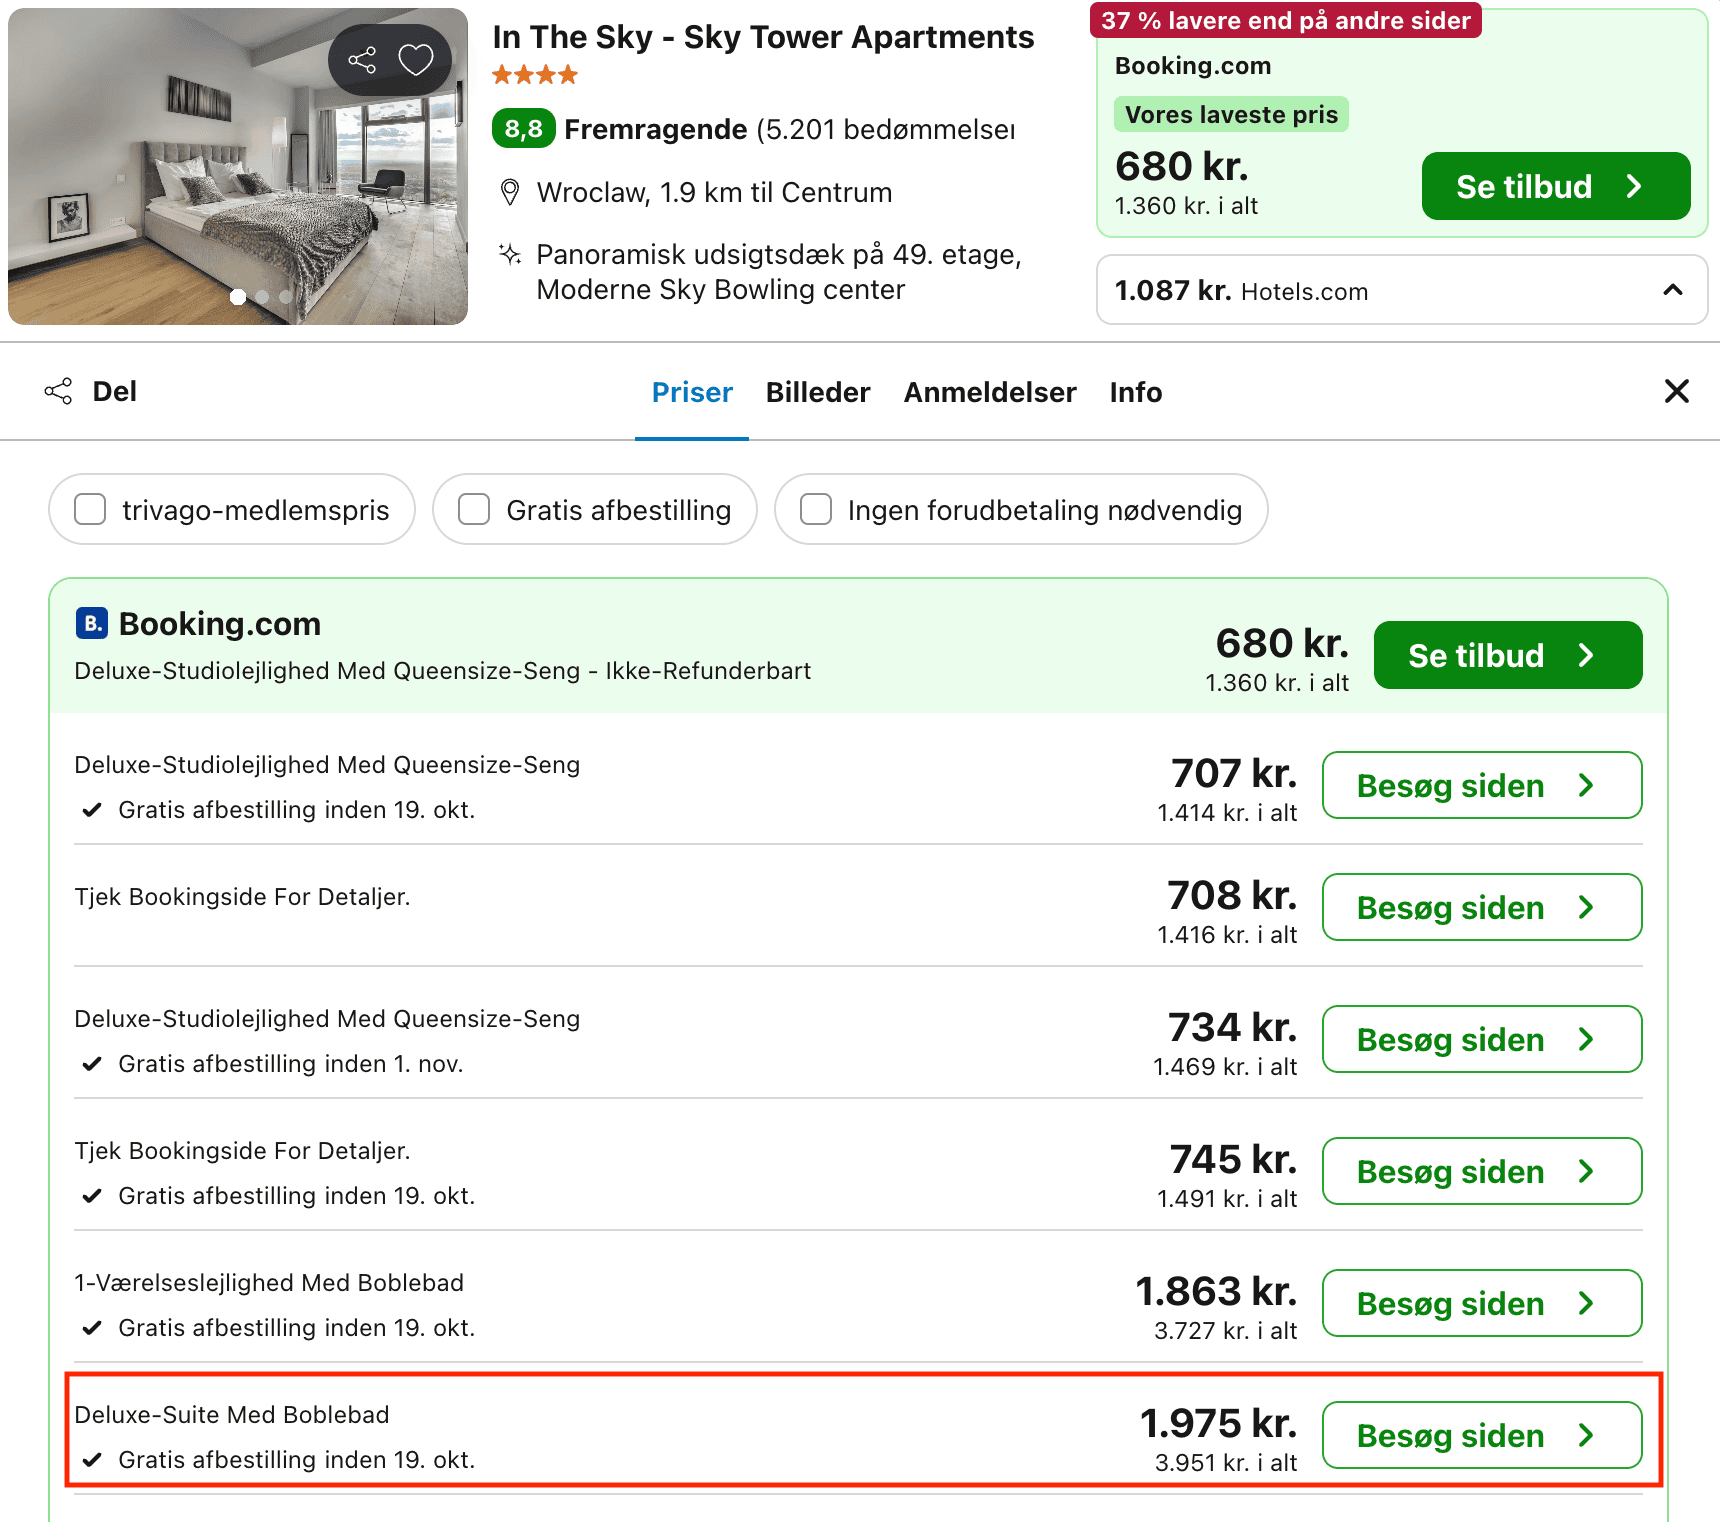Screen dimensions: 1720x1522
Task: Switch to the Priser tab
Action: coord(692,392)
